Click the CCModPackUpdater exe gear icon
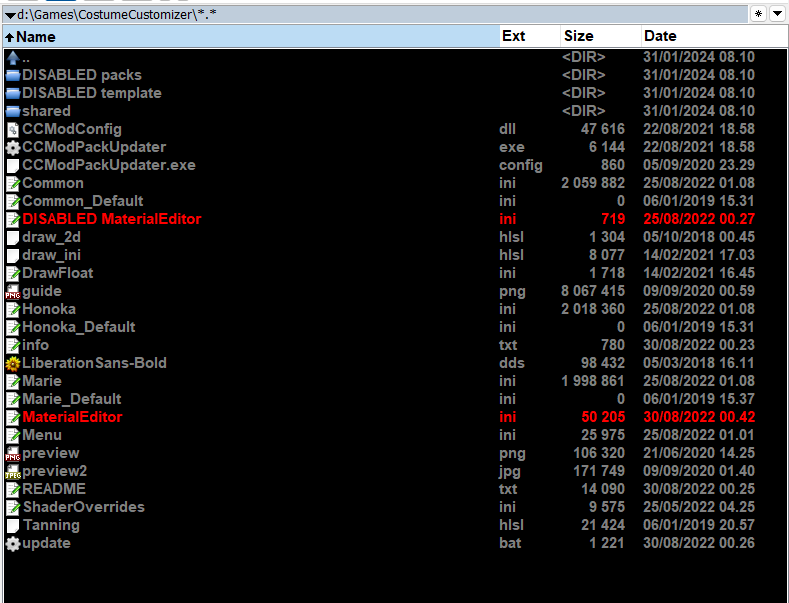Viewport: 789px width, 603px height. point(13,147)
